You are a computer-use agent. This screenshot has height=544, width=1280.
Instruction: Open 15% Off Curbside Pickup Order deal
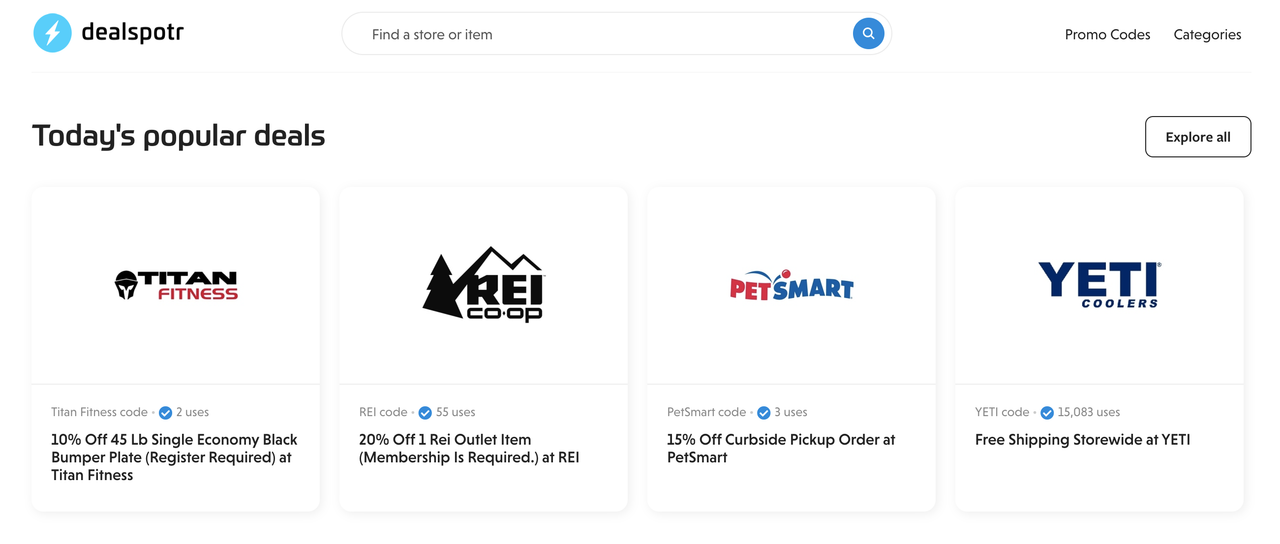coord(781,448)
